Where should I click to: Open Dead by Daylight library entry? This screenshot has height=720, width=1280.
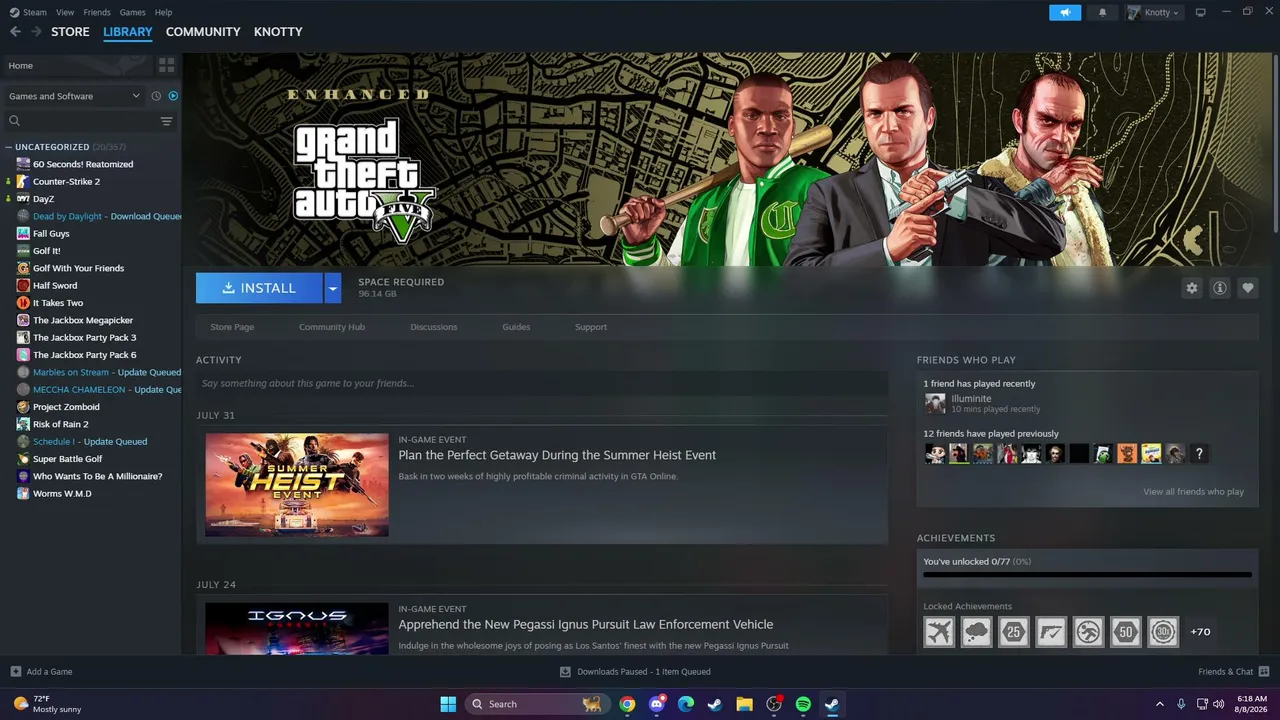(x=67, y=216)
